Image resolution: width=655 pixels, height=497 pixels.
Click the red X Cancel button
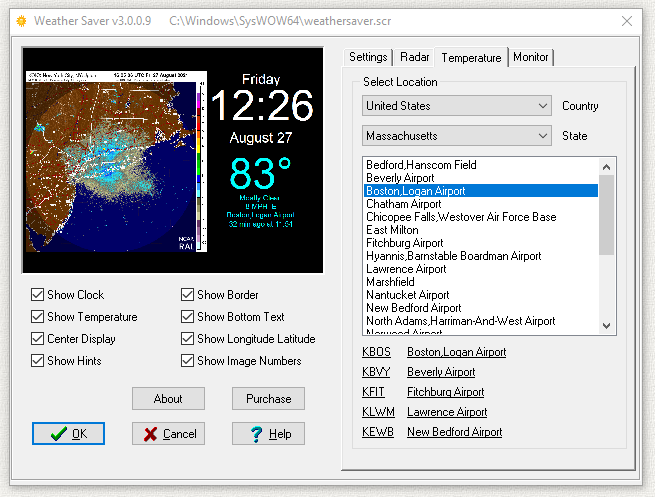click(168, 434)
